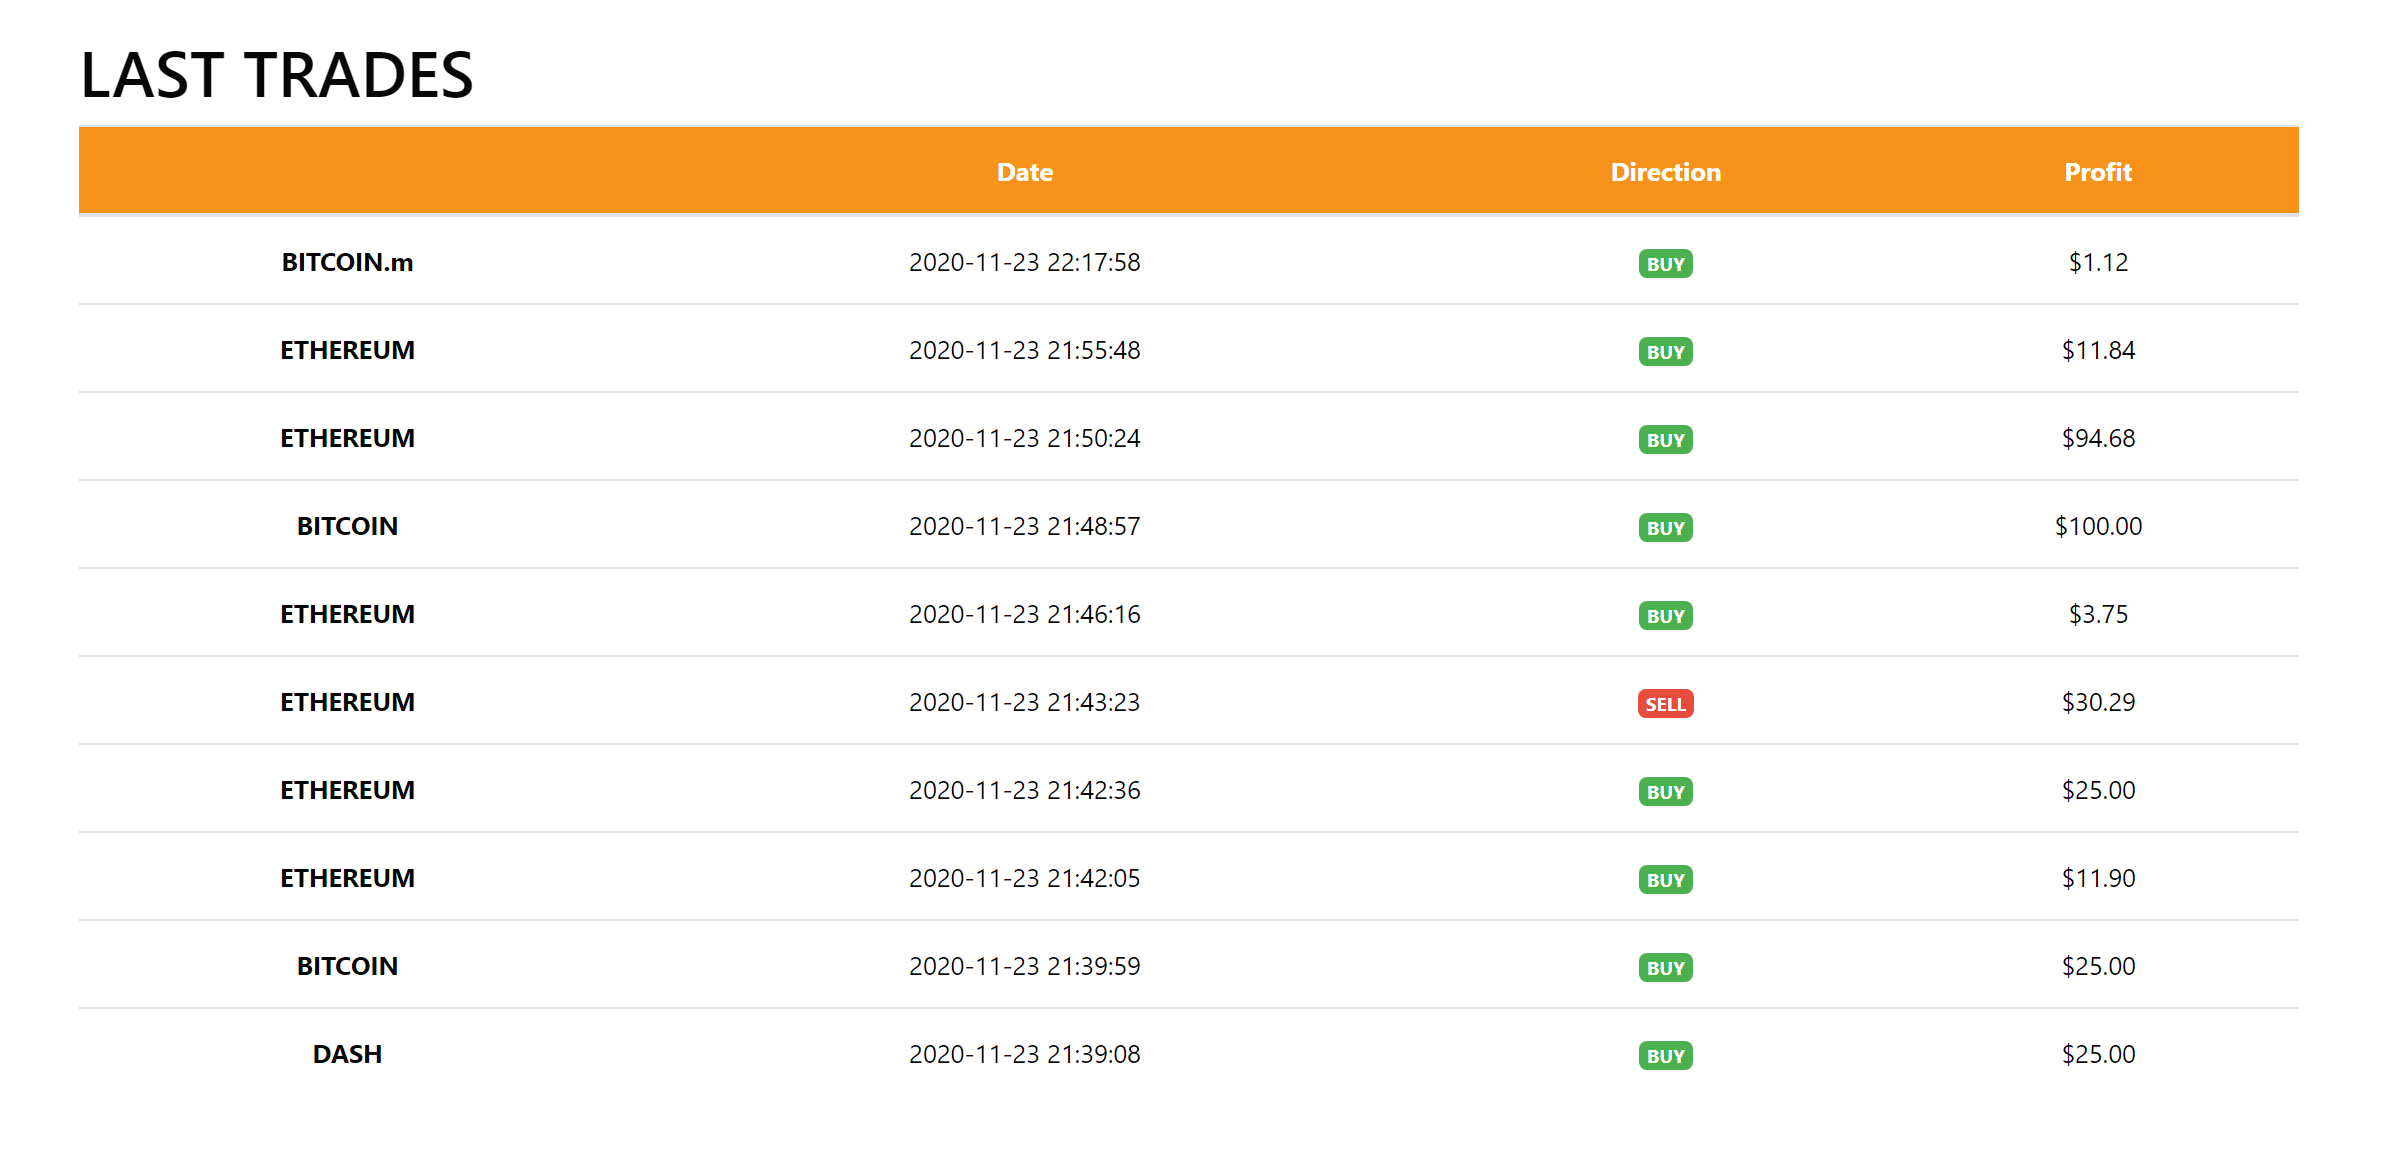Click the $100.00 profit value
Screen dimensions: 2392x1152
tap(2097, 526)
